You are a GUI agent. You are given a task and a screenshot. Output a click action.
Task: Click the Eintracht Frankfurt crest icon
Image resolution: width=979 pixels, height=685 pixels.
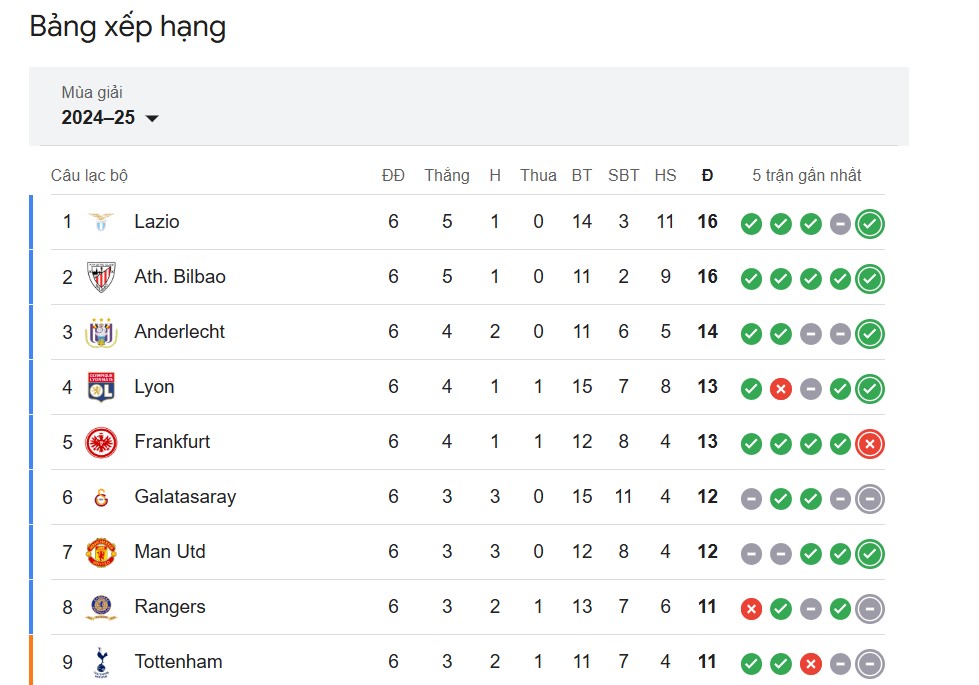click(x=101, y=442)
